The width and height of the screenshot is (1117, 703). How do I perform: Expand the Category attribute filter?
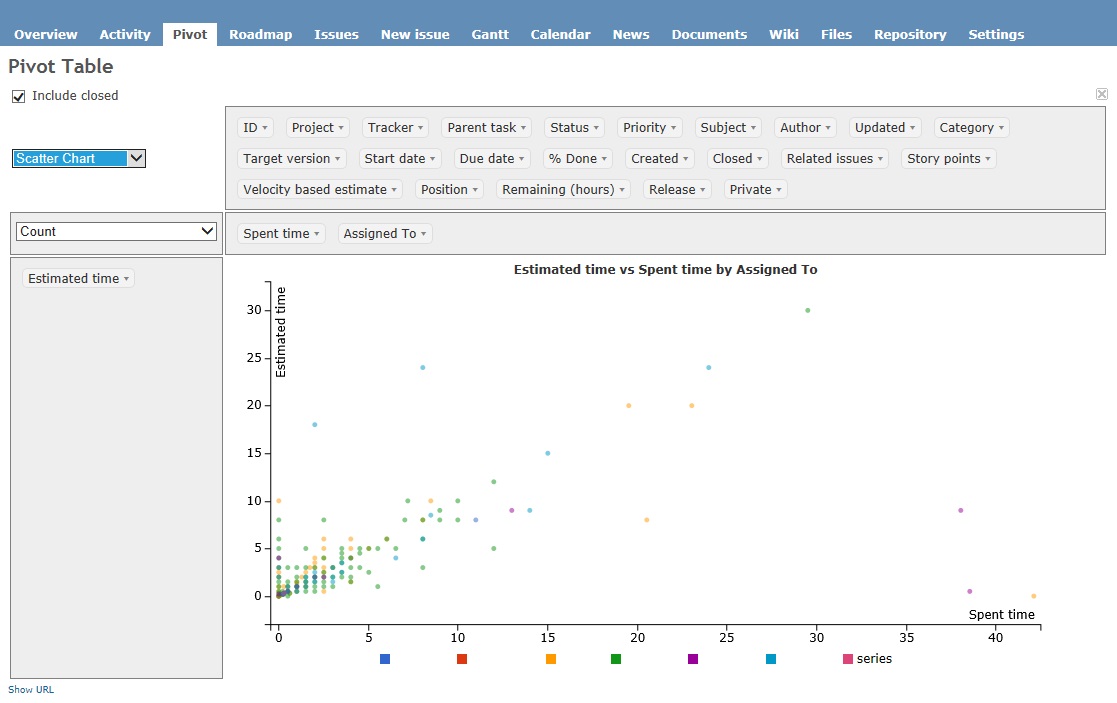pos(971,127)
